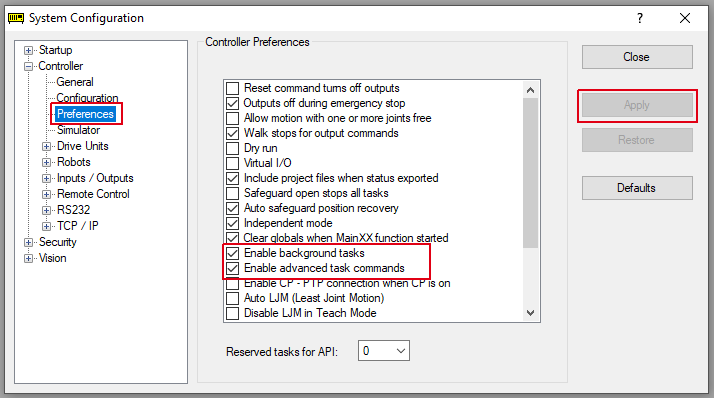Collapse the Controller tree node
Screen dimensions: 714x398
pos(28,66)
